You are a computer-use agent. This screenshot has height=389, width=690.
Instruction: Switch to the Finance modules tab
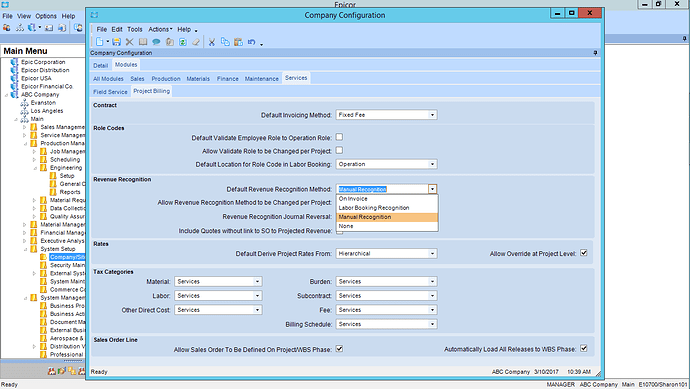pyautogui.click(x=228, y=79)
